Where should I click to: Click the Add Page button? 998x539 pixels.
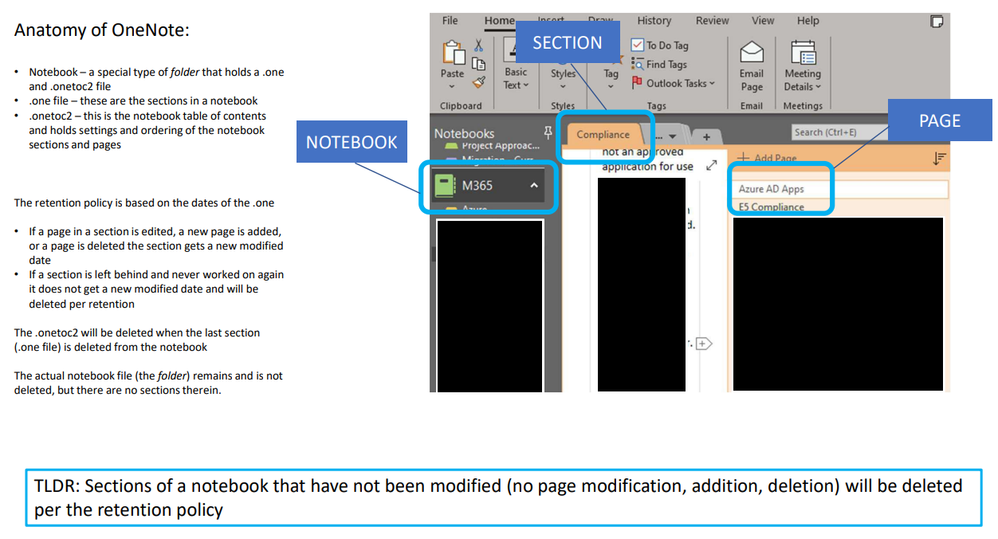click(767, 158)
